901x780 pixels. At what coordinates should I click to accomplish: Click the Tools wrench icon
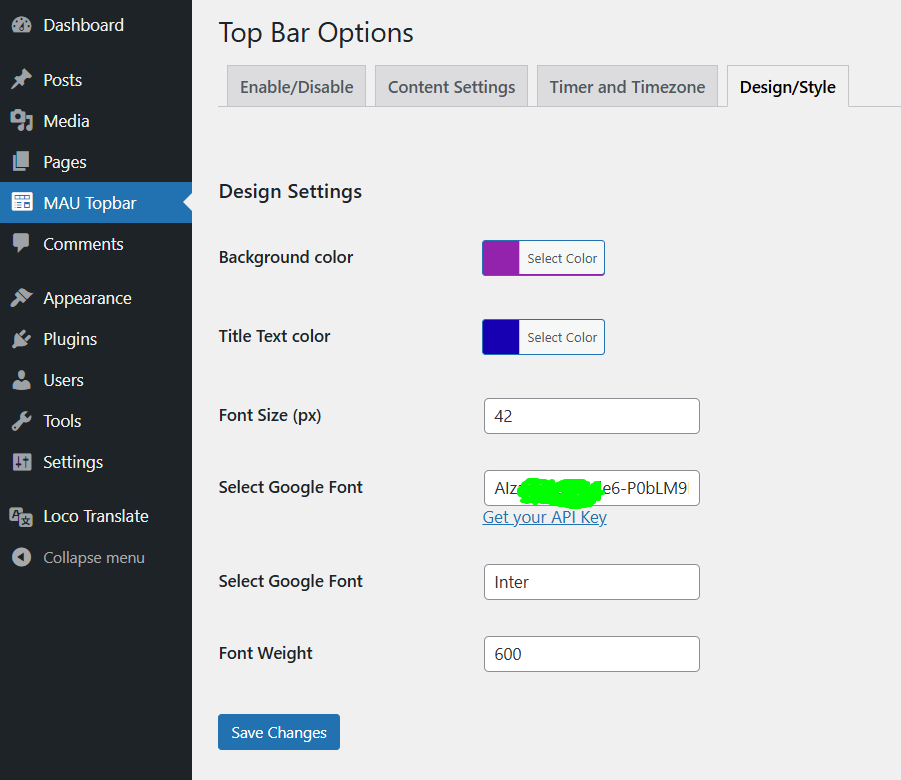22,421
